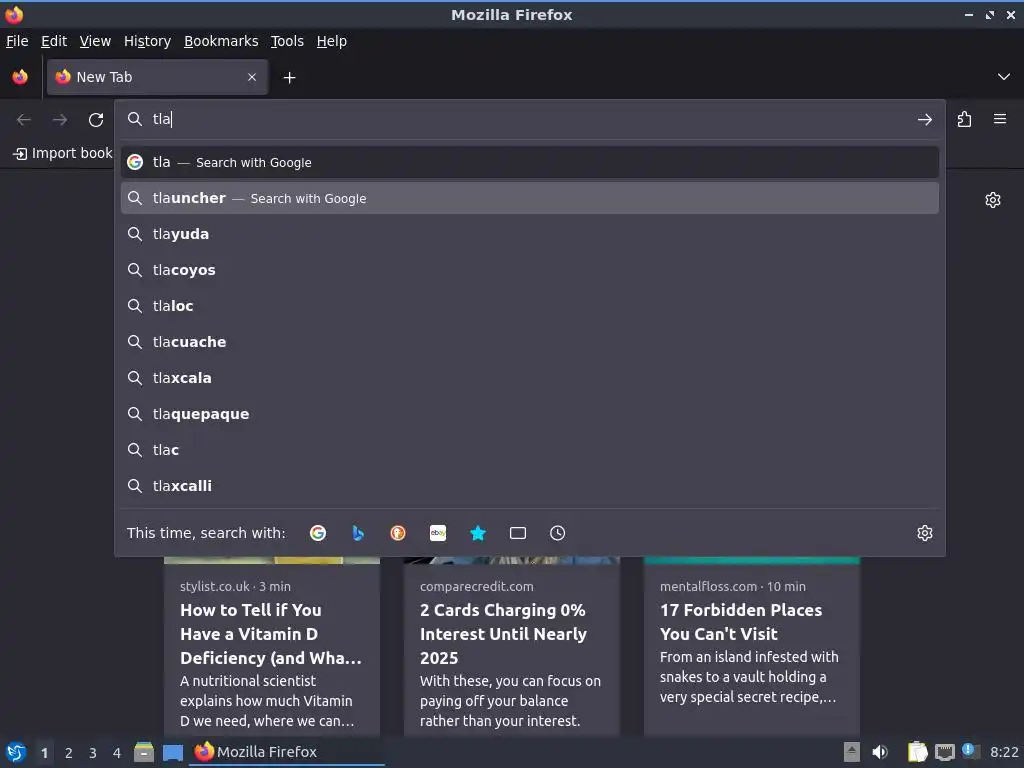
Task: Search this time with eBay icon
Action: point(438,533)
